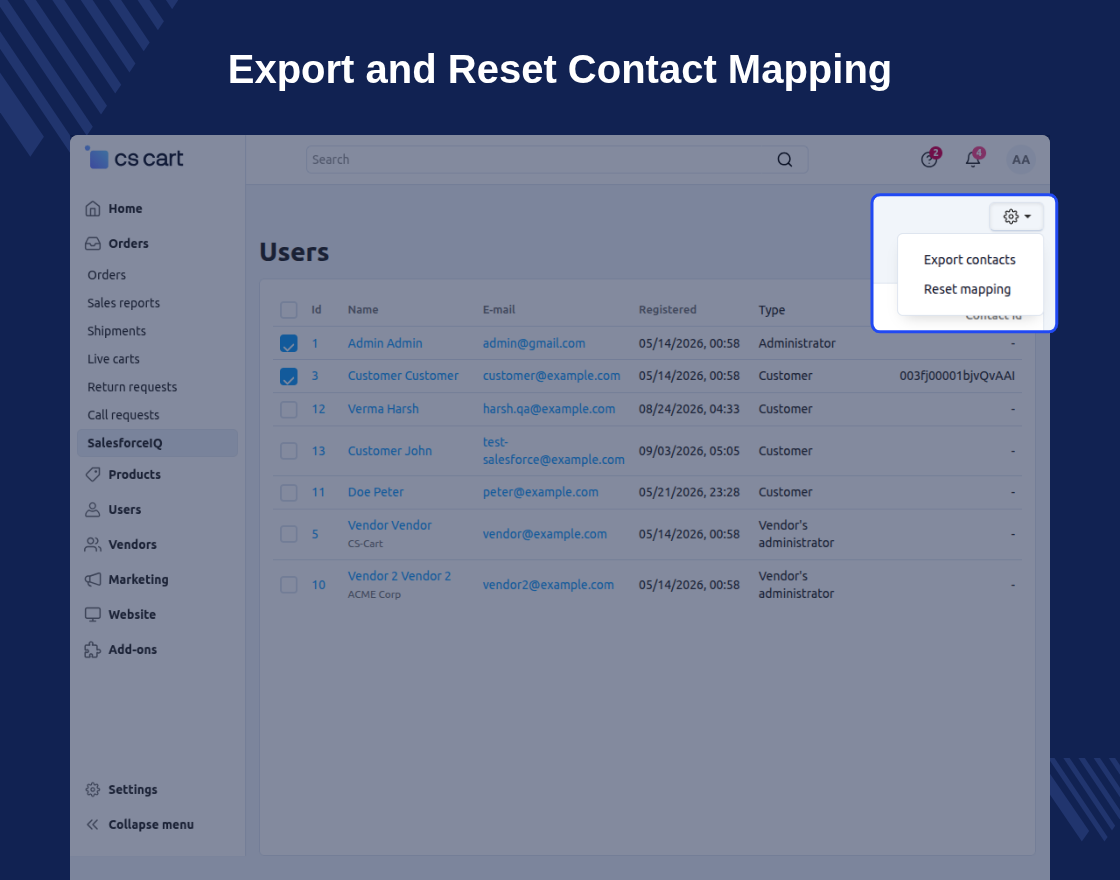Click the search magnifier icon
Screen dimensions: 1120x880
784,159
